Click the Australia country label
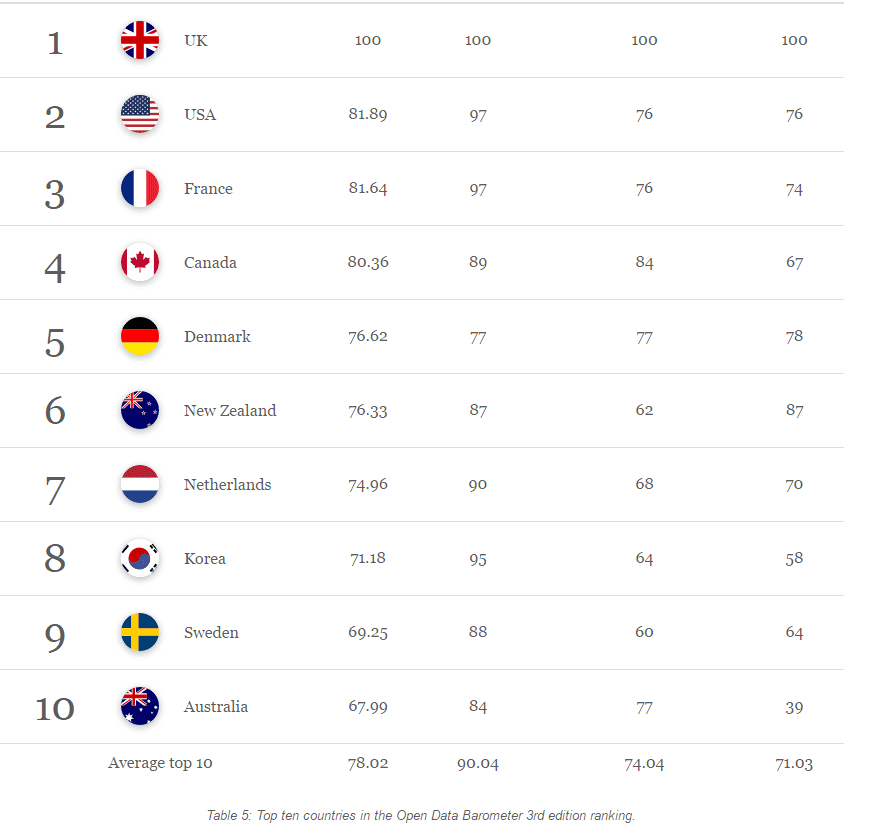This screenshot has height=838, width=877. coord(216,707)
